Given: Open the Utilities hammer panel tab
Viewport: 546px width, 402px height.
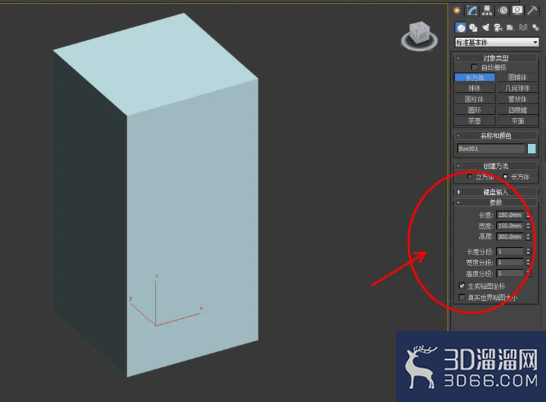Looking at the screenshot, I should (x=532, y=10).
